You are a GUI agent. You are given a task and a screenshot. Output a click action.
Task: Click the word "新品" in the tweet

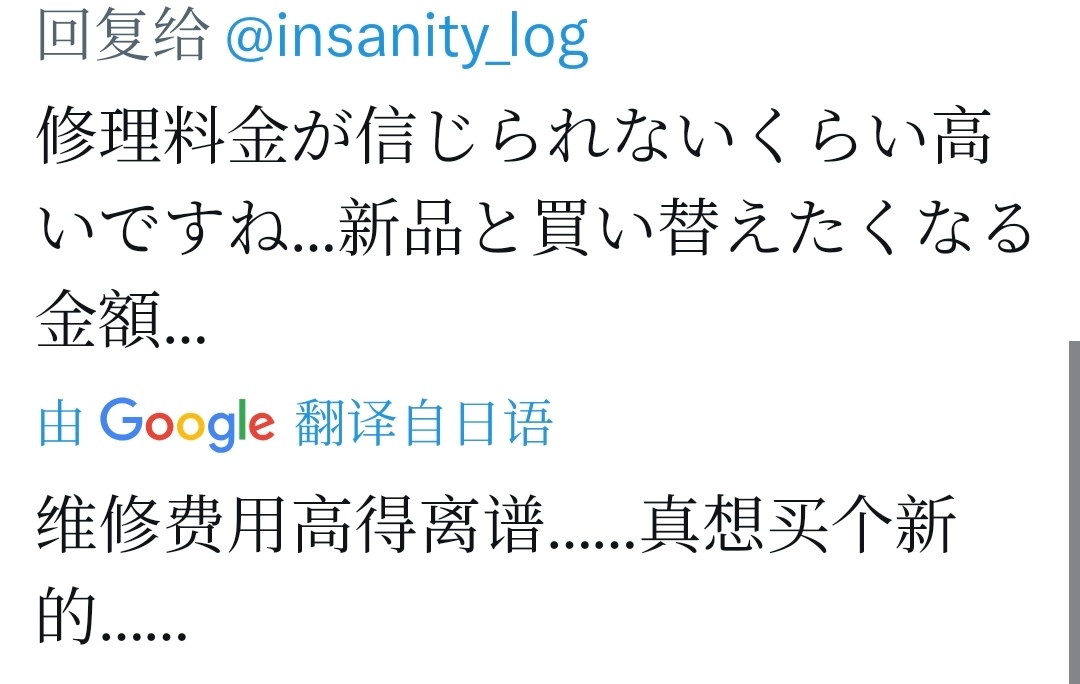[401, 229]
